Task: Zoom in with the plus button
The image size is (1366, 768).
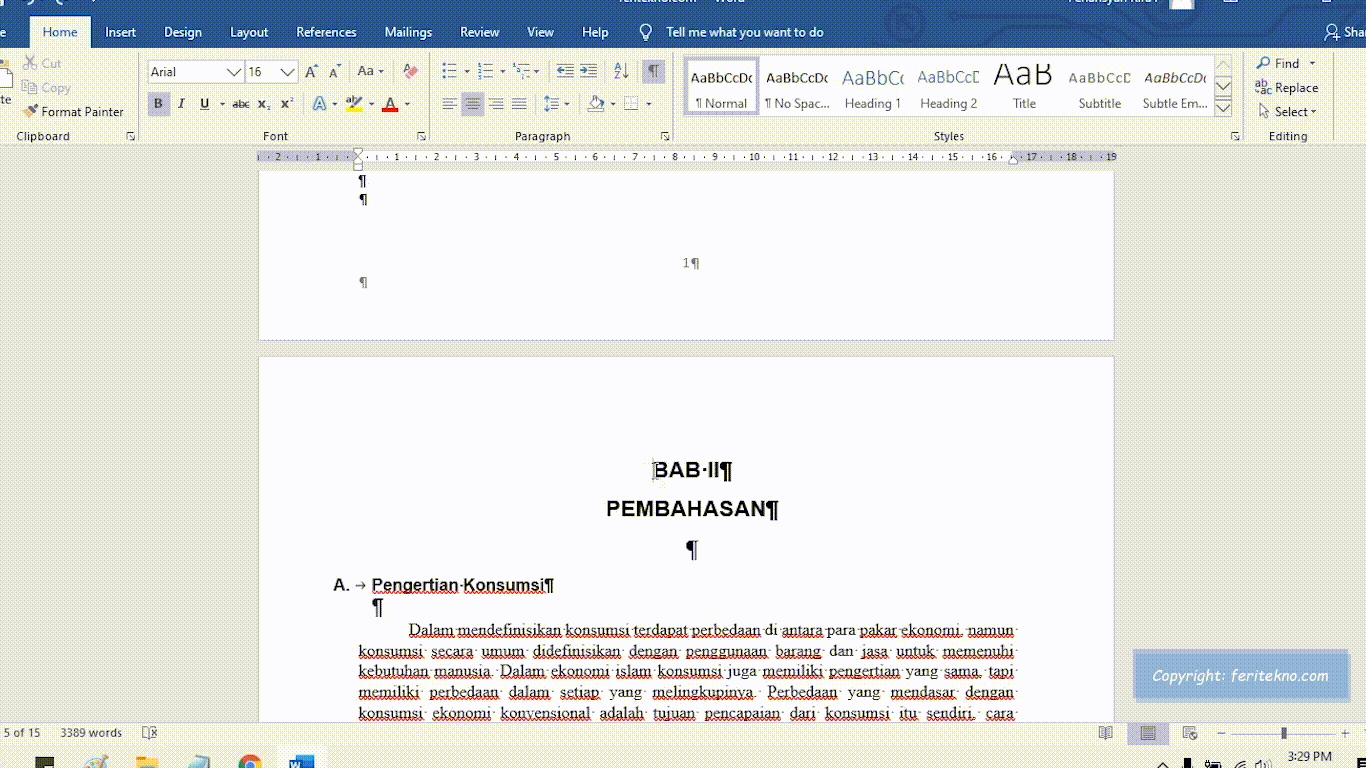Action: (x=1345, y=733)
